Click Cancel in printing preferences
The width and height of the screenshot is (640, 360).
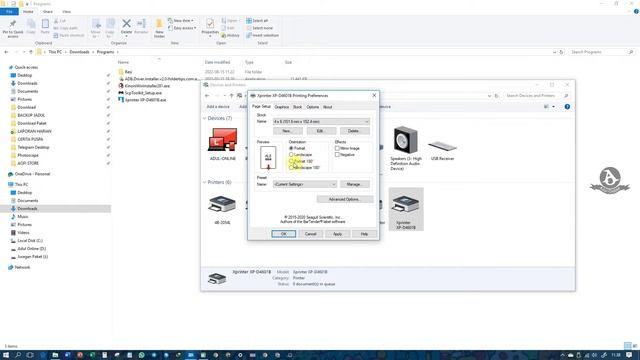311,234
